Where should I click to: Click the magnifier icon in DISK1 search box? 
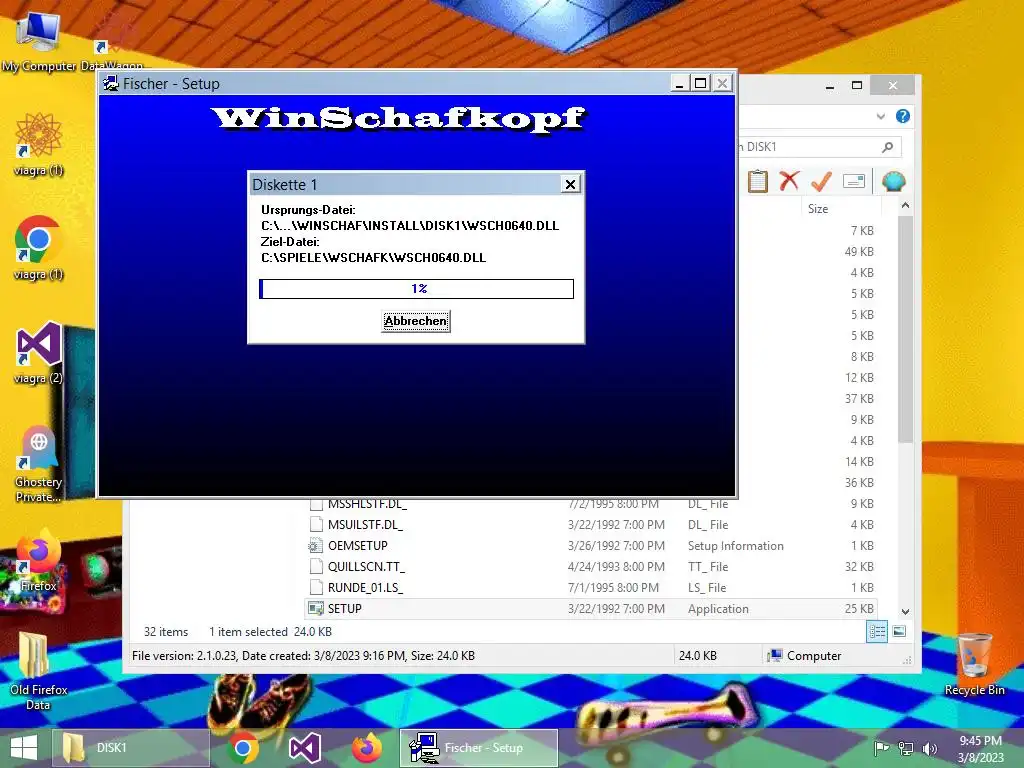[887, 147]
